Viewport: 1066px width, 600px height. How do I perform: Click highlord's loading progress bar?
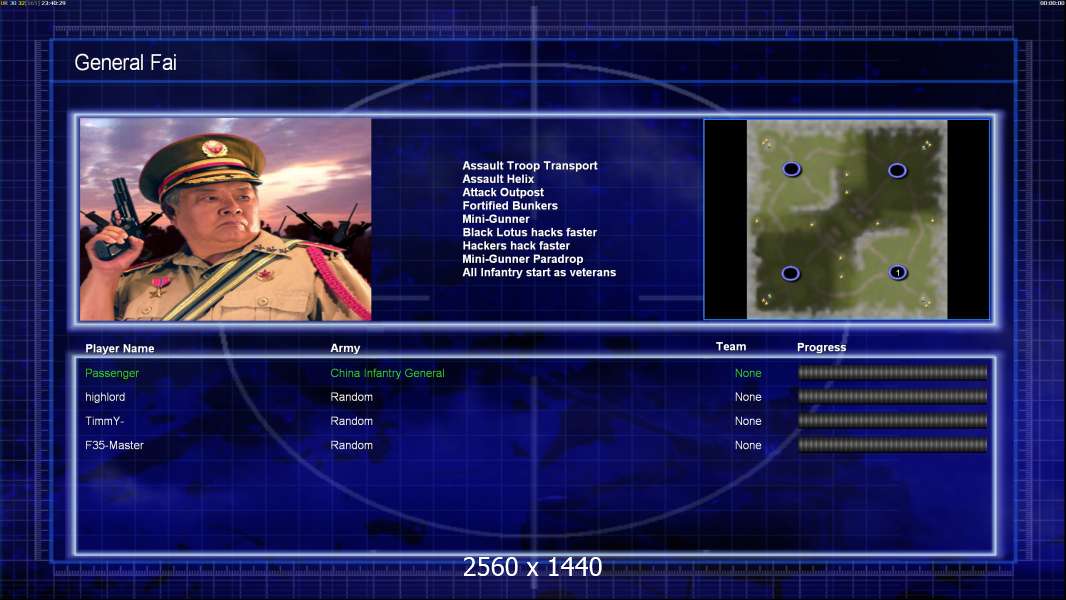pos(892,396)
